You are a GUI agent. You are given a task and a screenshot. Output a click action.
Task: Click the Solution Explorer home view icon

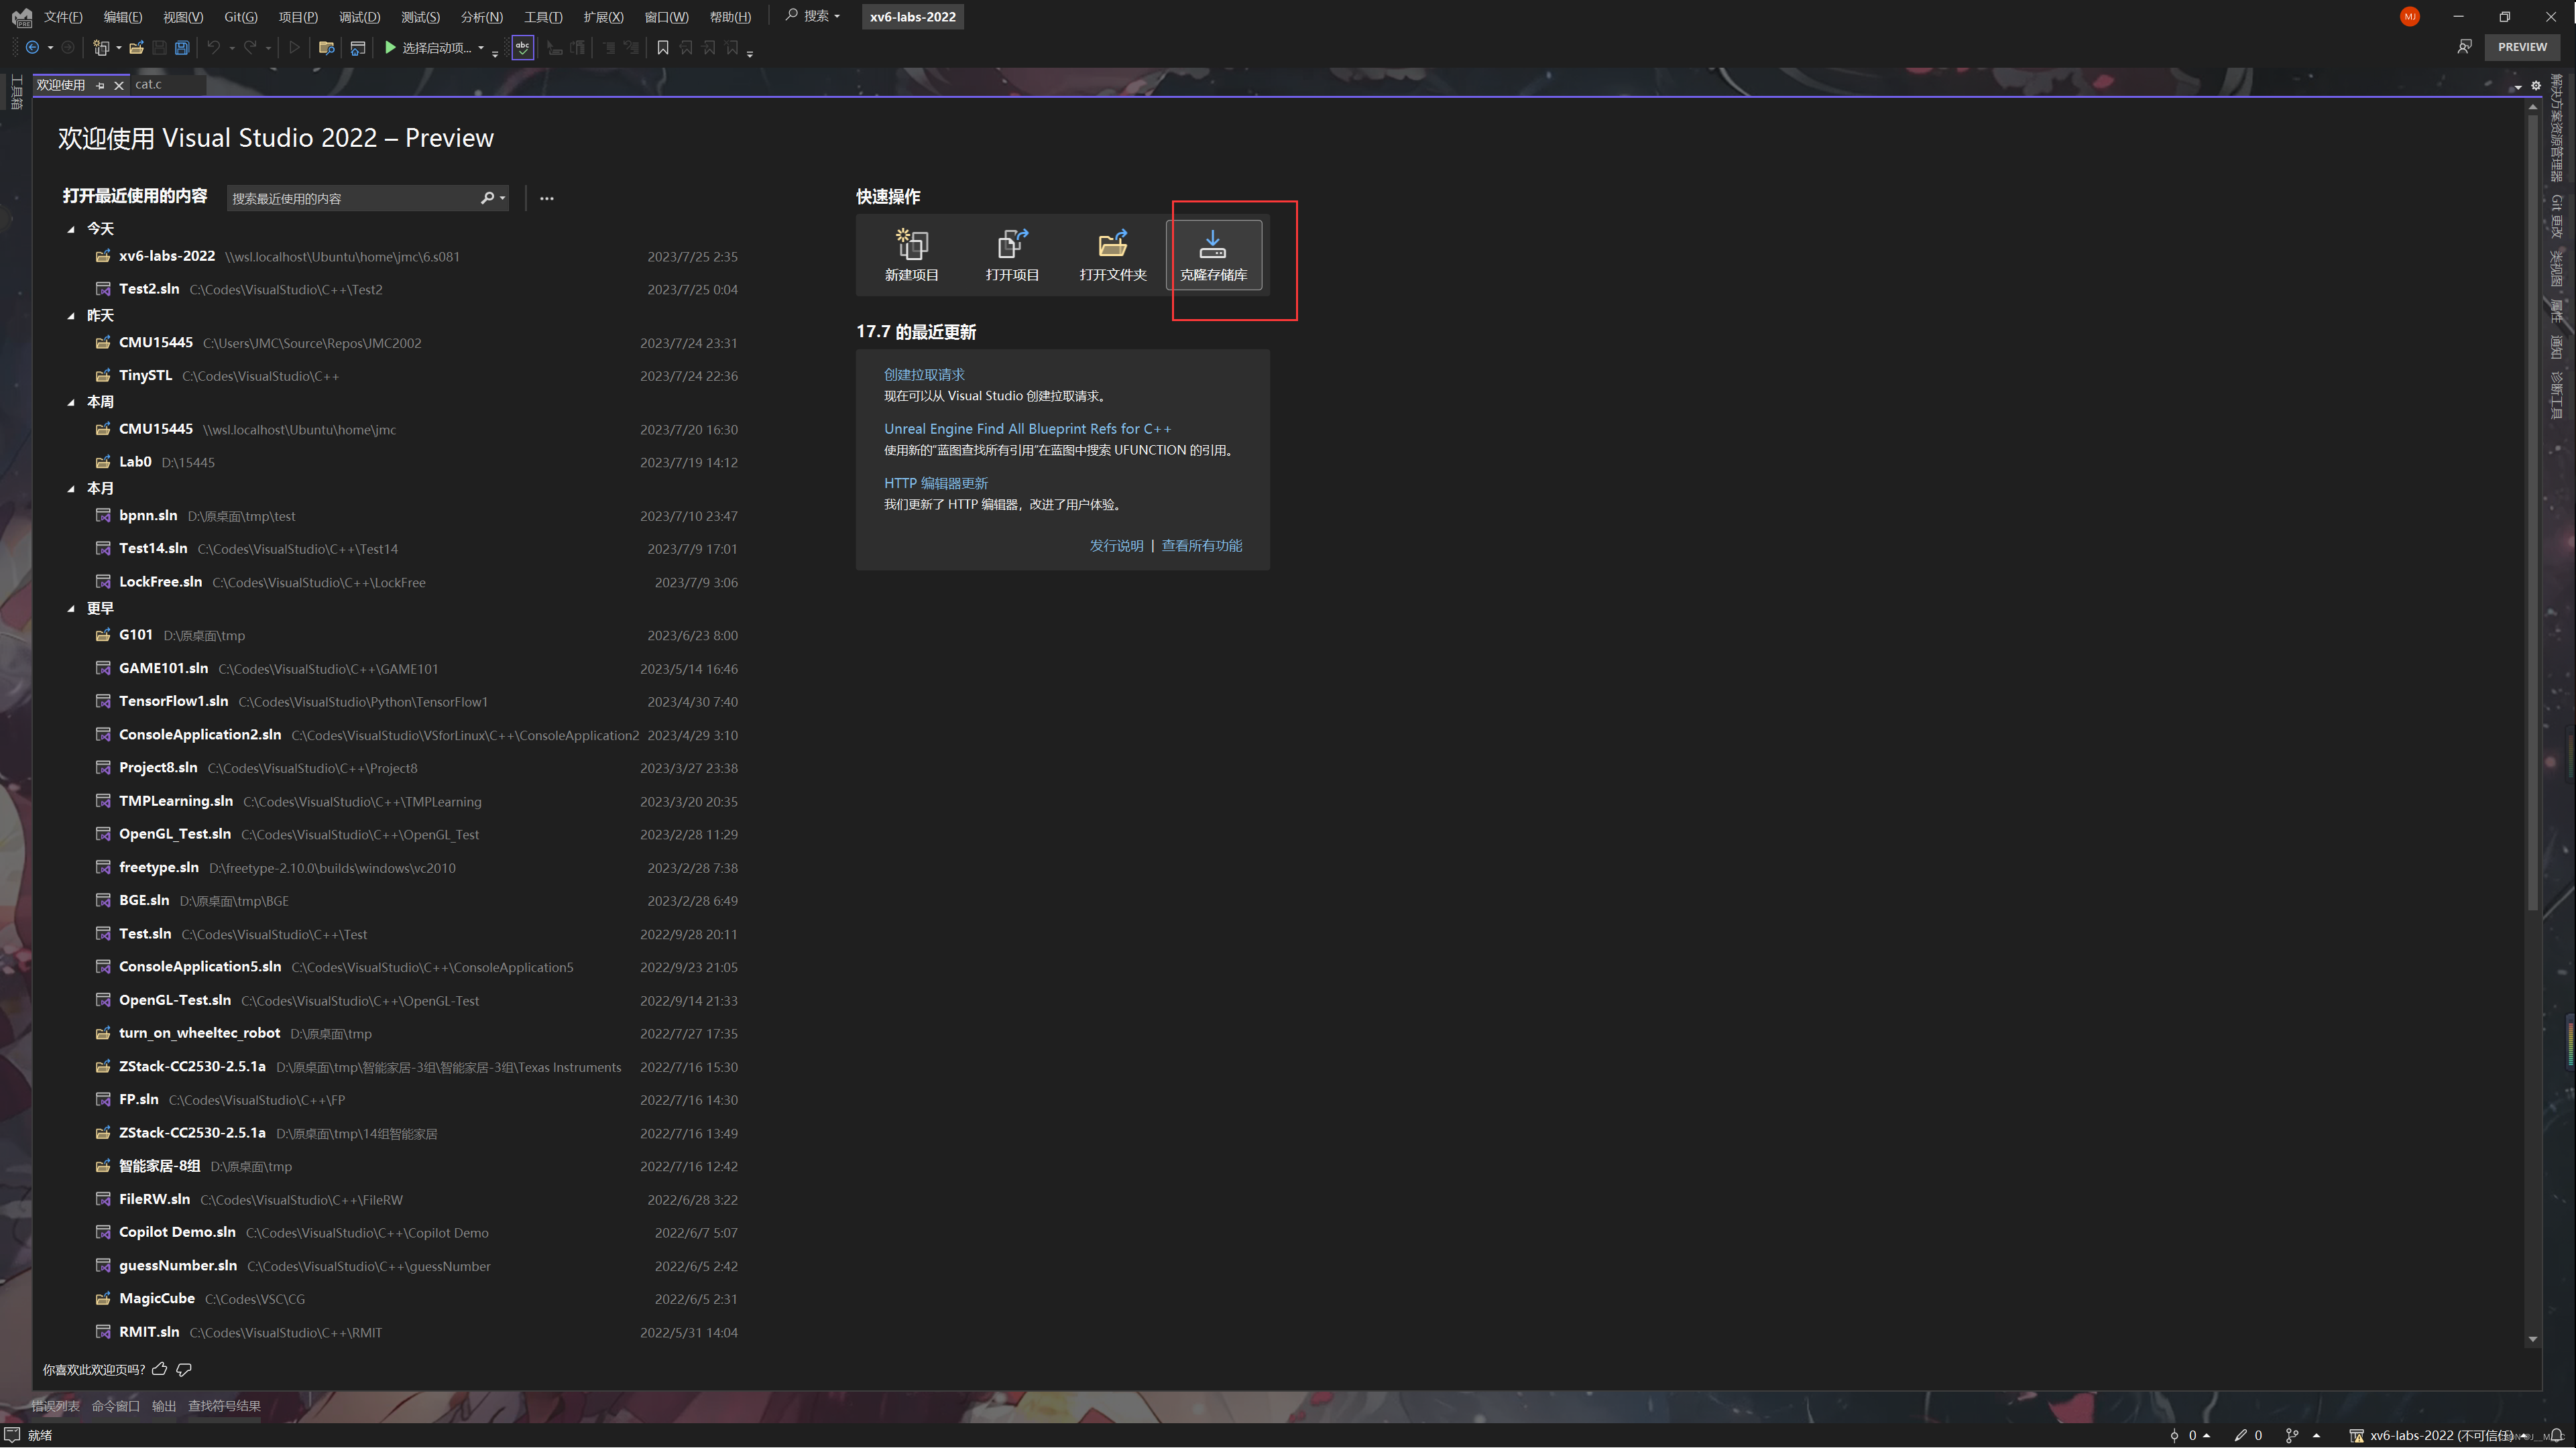pyautogui.click(x=358, y=47)
